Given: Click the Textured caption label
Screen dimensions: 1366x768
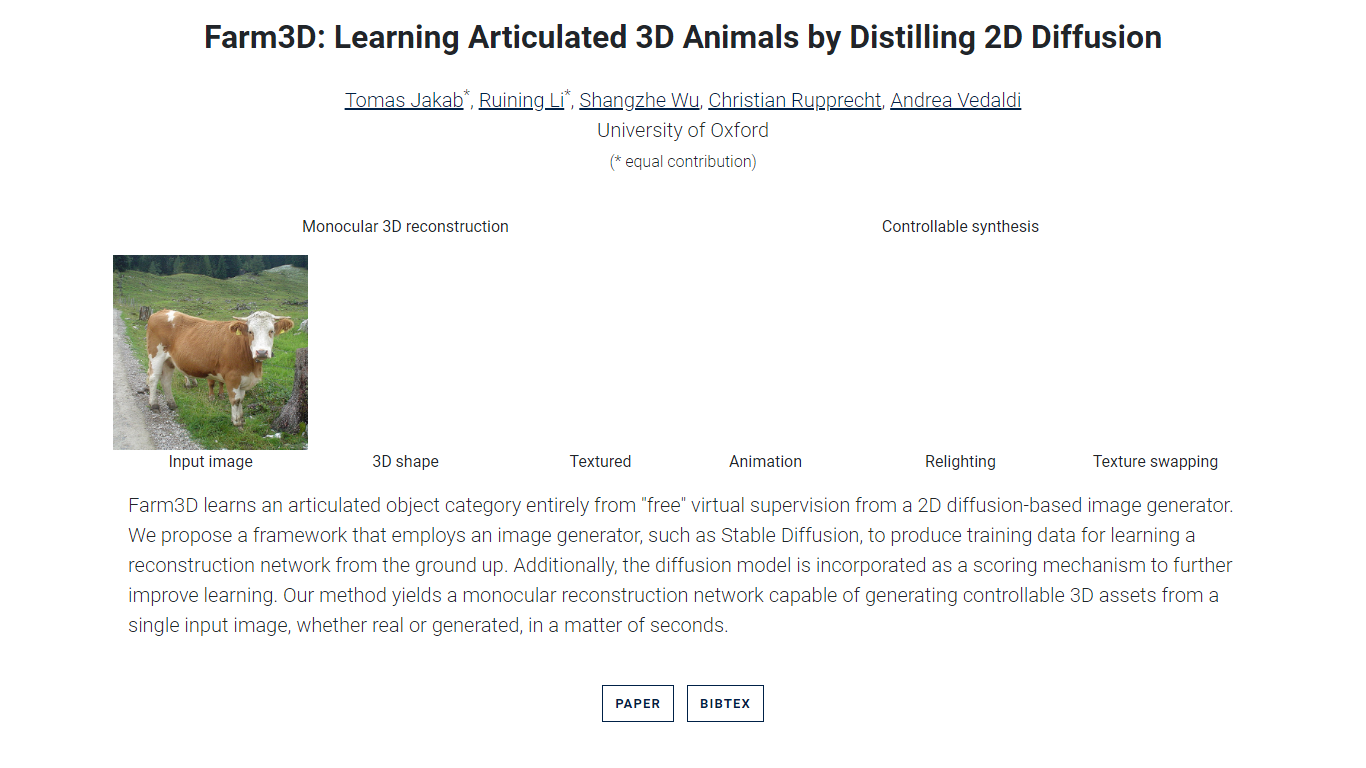Looking at the screenshot, I should [x=600, y=462].
